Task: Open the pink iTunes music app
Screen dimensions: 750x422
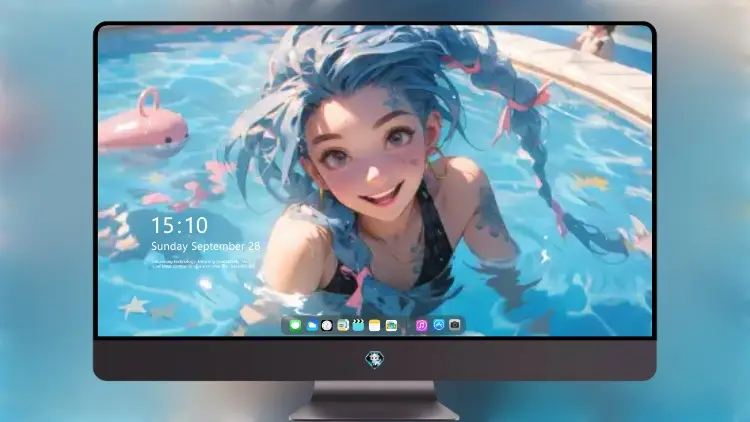Action: (421, 325)
